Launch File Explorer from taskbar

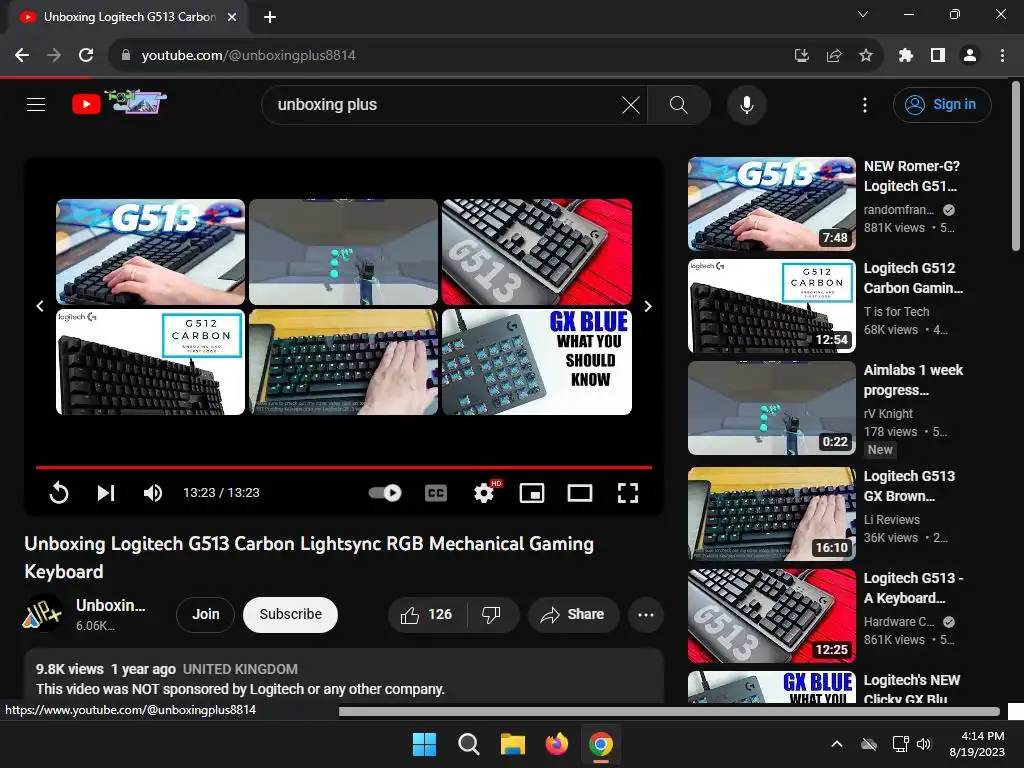pyautogui.click(x=513, y=744)
